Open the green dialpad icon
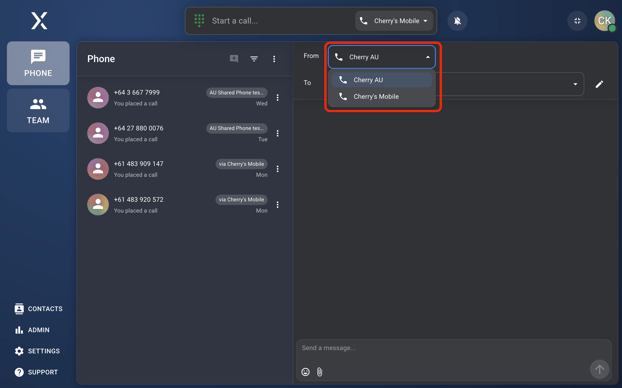This screenshot has height=388, width=622. click(x=199, y=20)
